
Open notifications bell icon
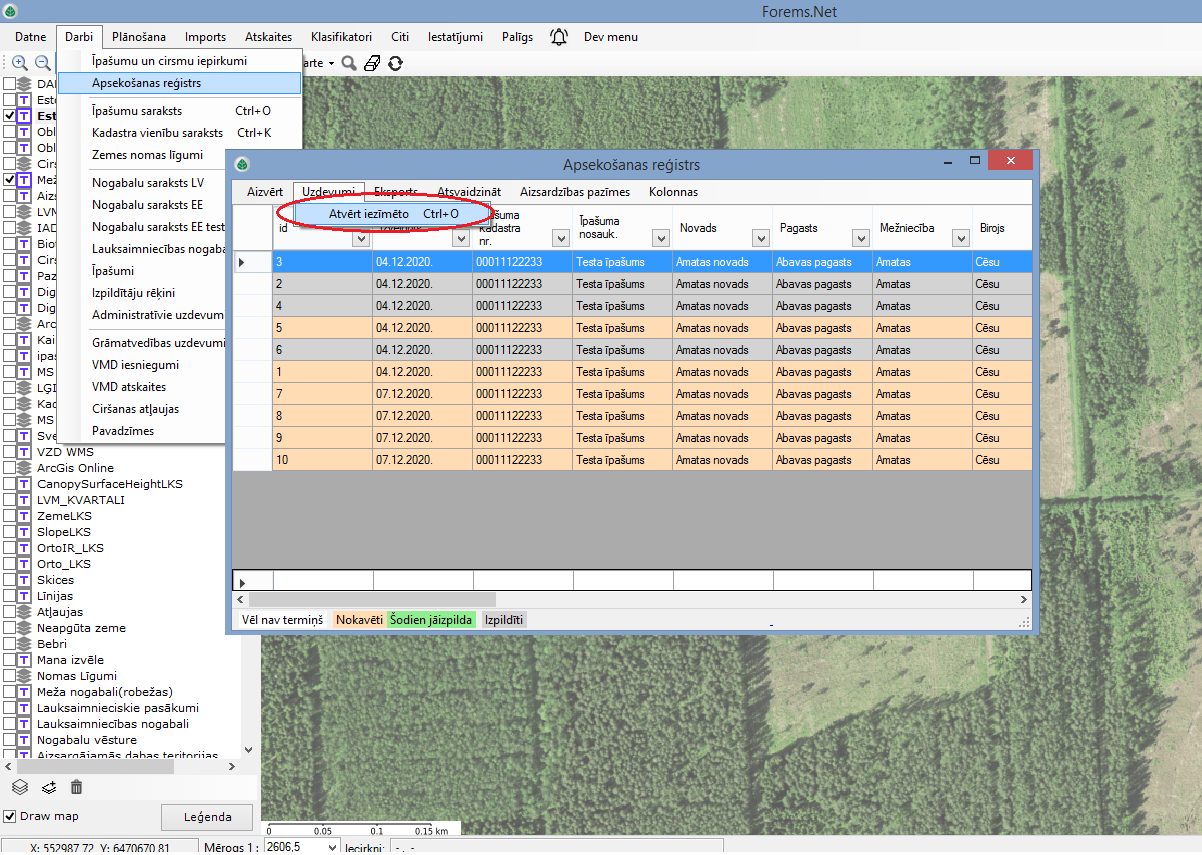pos(559,37)
